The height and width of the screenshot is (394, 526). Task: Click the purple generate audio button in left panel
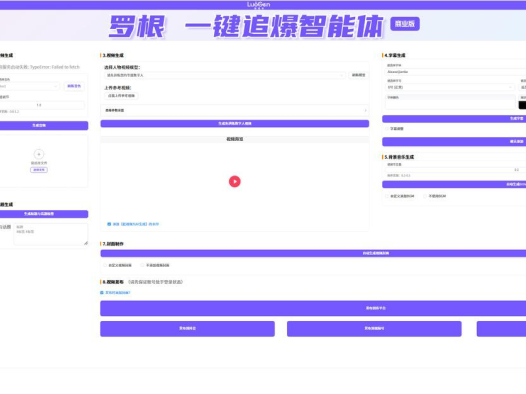[x=44, y=125]
